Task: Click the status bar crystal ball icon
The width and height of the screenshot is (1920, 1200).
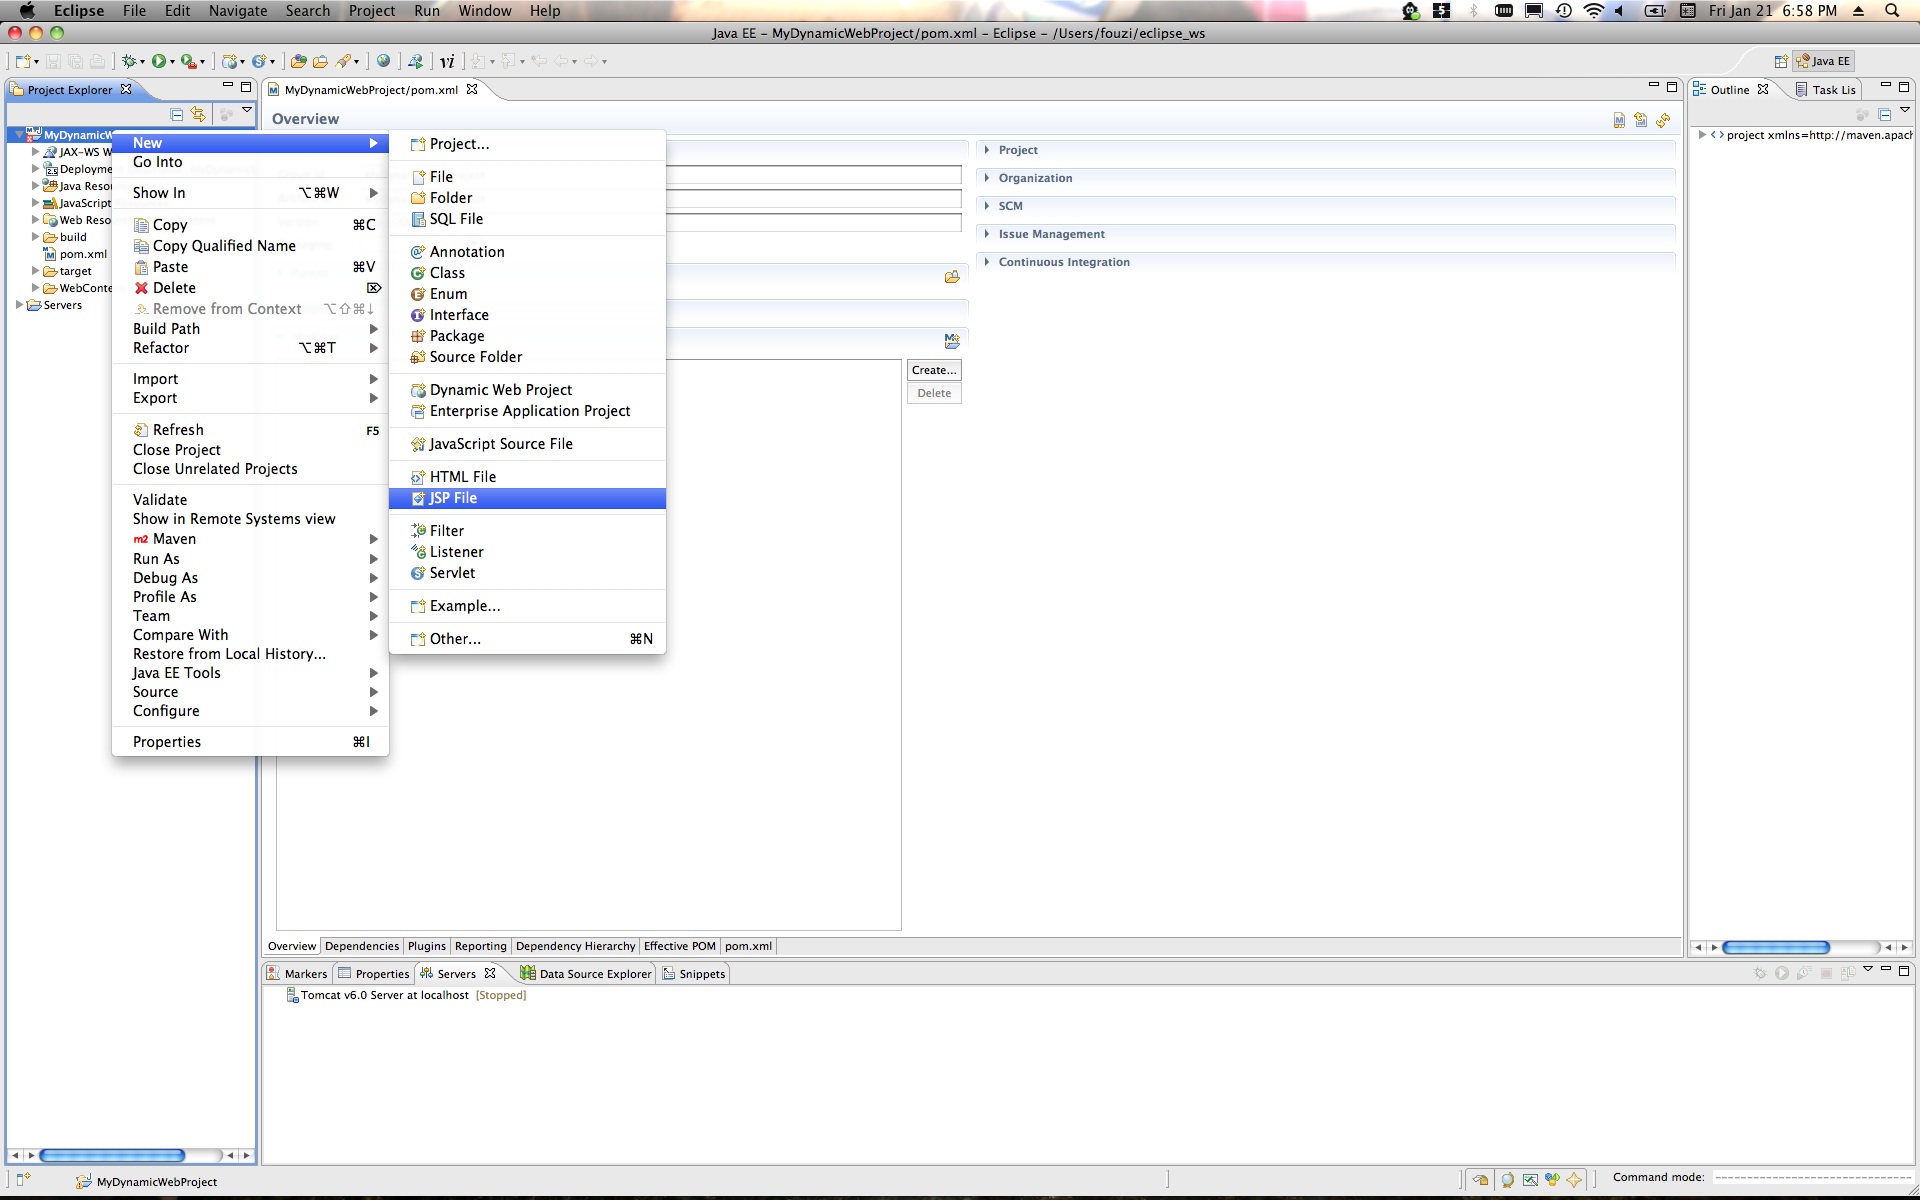Action: (1508, 1180)
